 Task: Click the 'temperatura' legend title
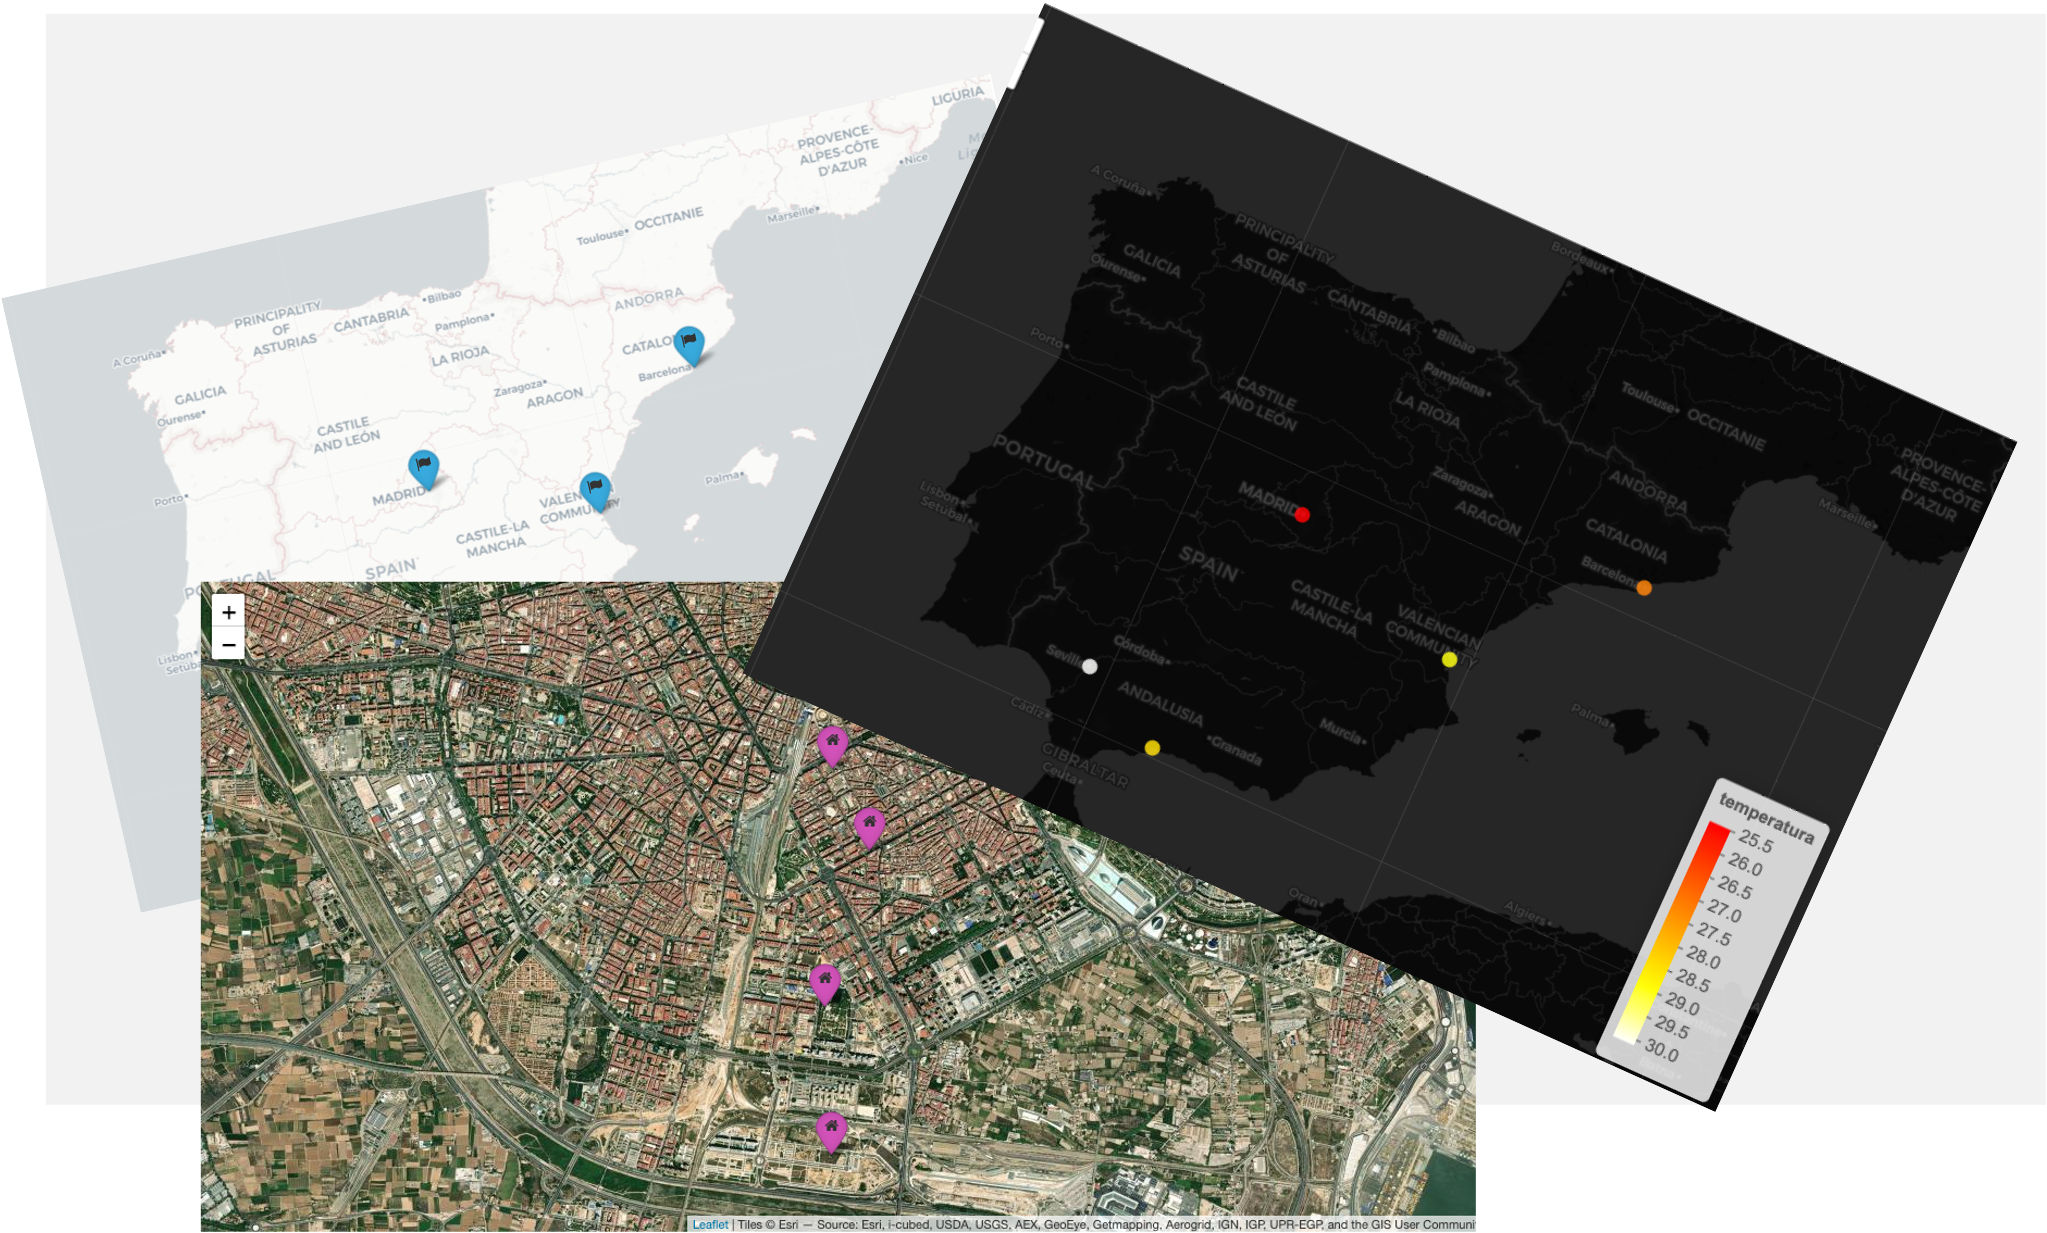click(1766, 818)
